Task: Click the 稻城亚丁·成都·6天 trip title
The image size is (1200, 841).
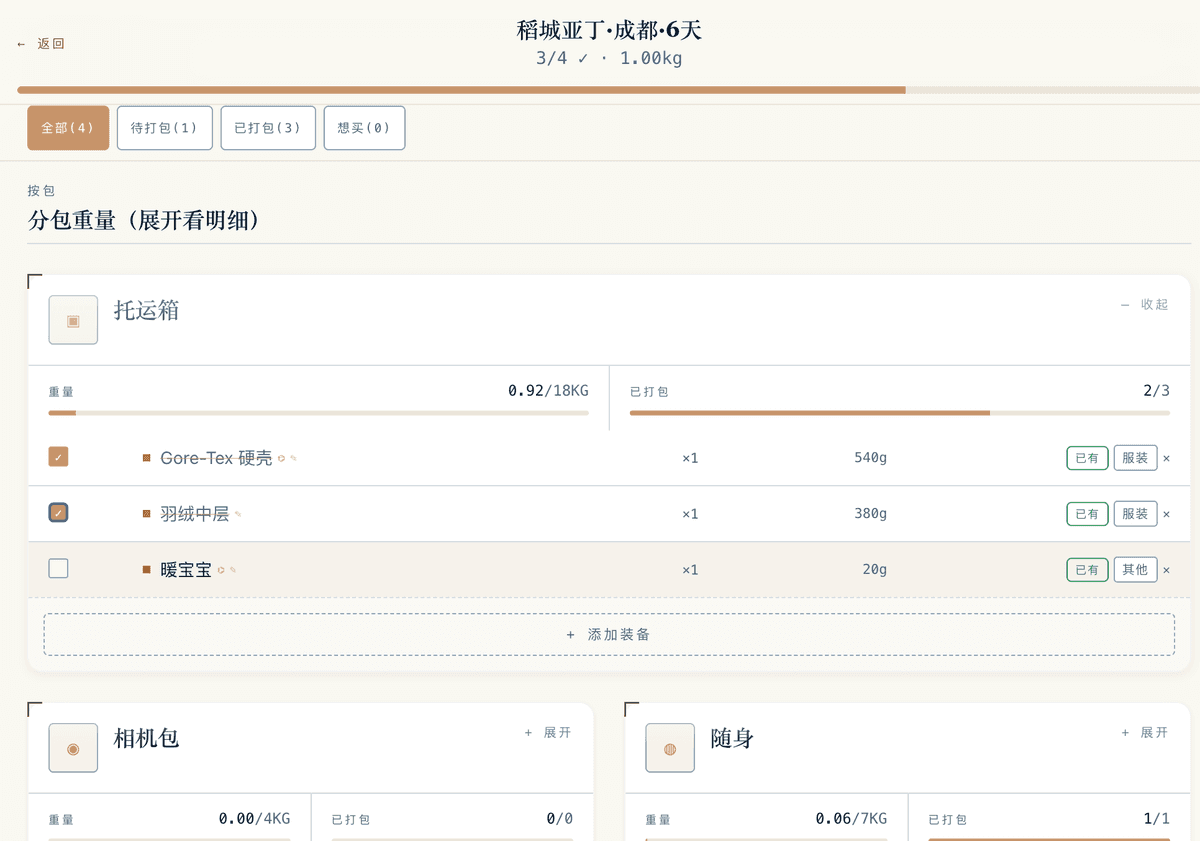Action: click(x=609, y=30)
